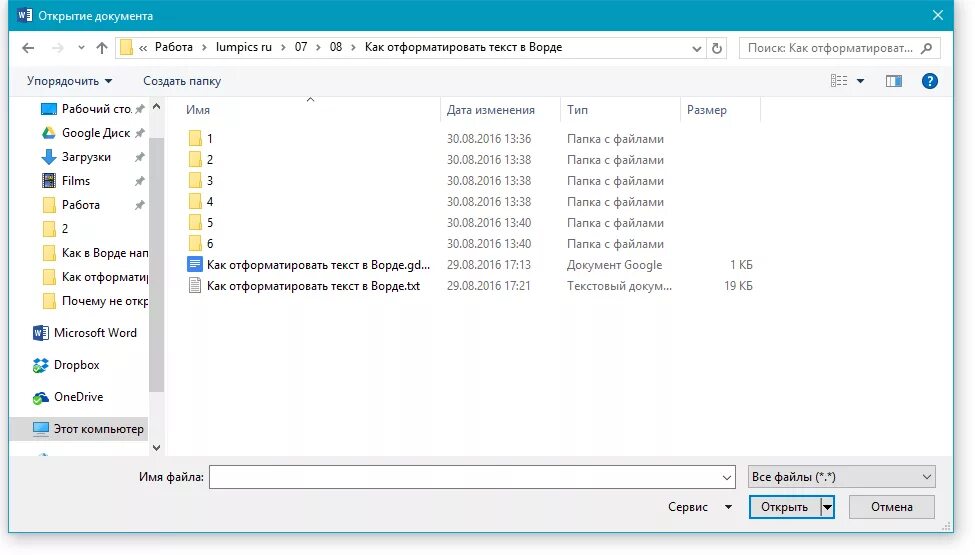Expand the address bar history dropdown
The height and width of the screenshot is (555, 975).
coord(696,48)
